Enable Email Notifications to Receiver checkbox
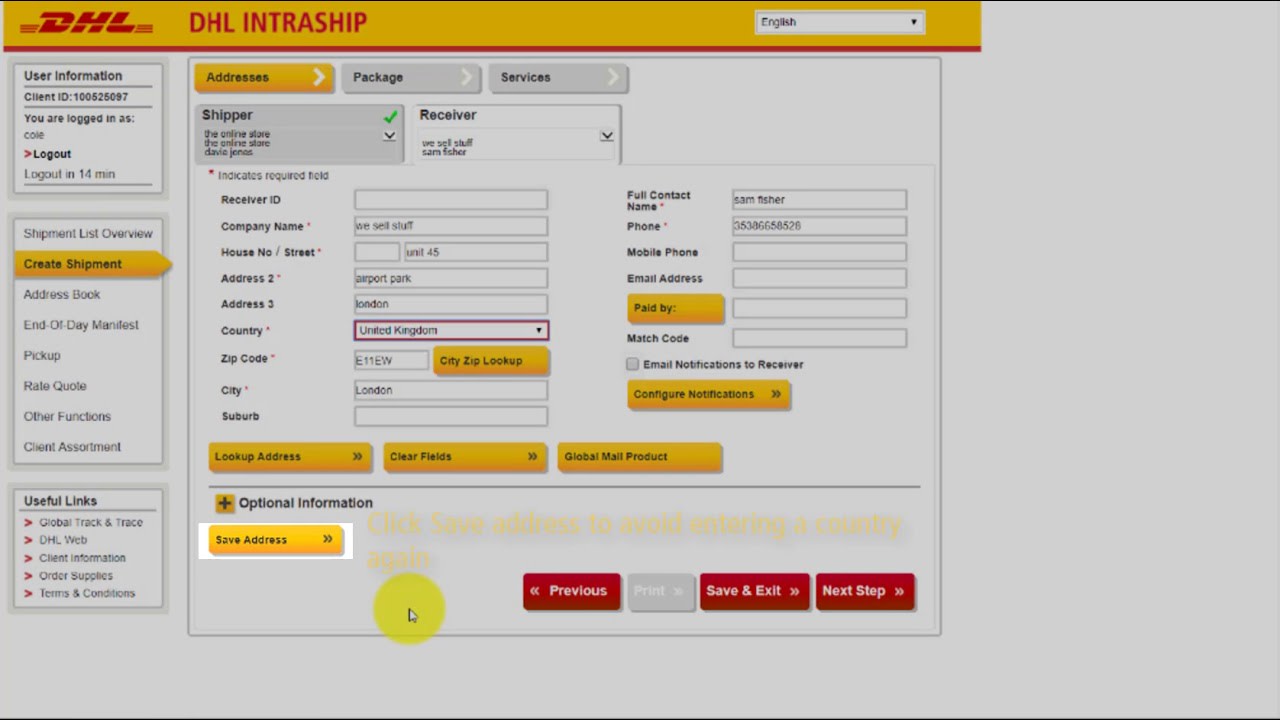The width and height of the screenshot is (1280, 720). (632, 364)
